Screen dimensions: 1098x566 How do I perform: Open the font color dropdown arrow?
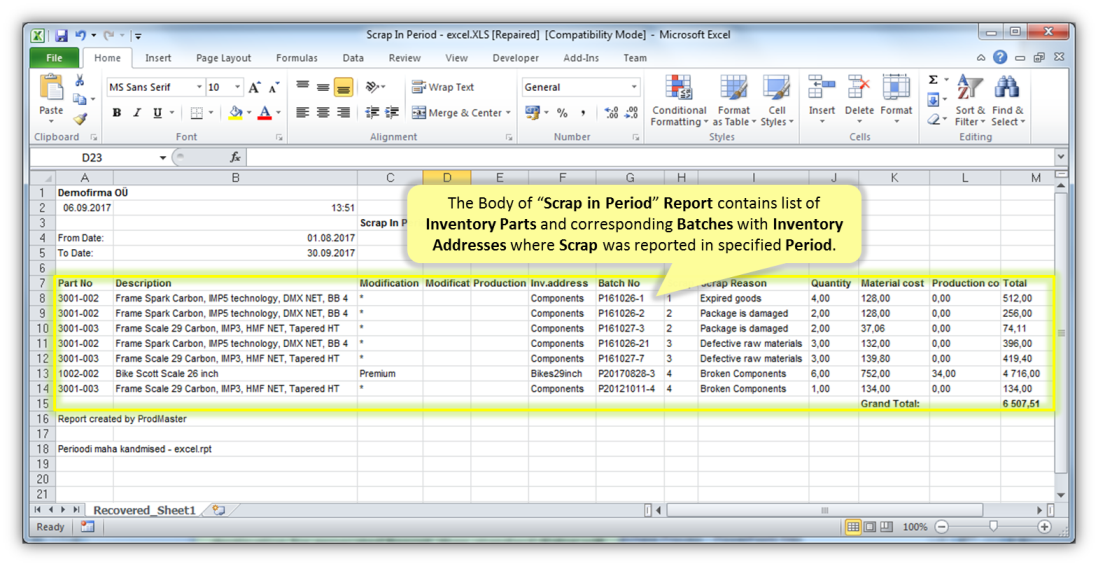[x=278, y=113]
